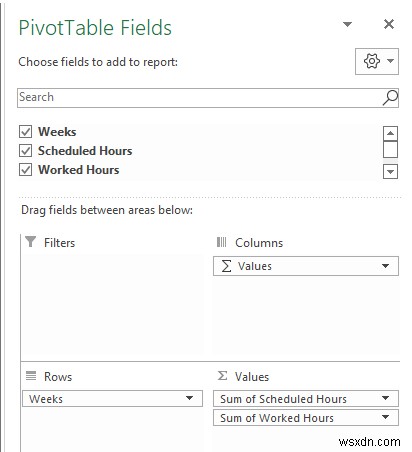Click the Sigma icon beside Values area
412x452 pixels.
pyautogui.click(x=222, y=376)
